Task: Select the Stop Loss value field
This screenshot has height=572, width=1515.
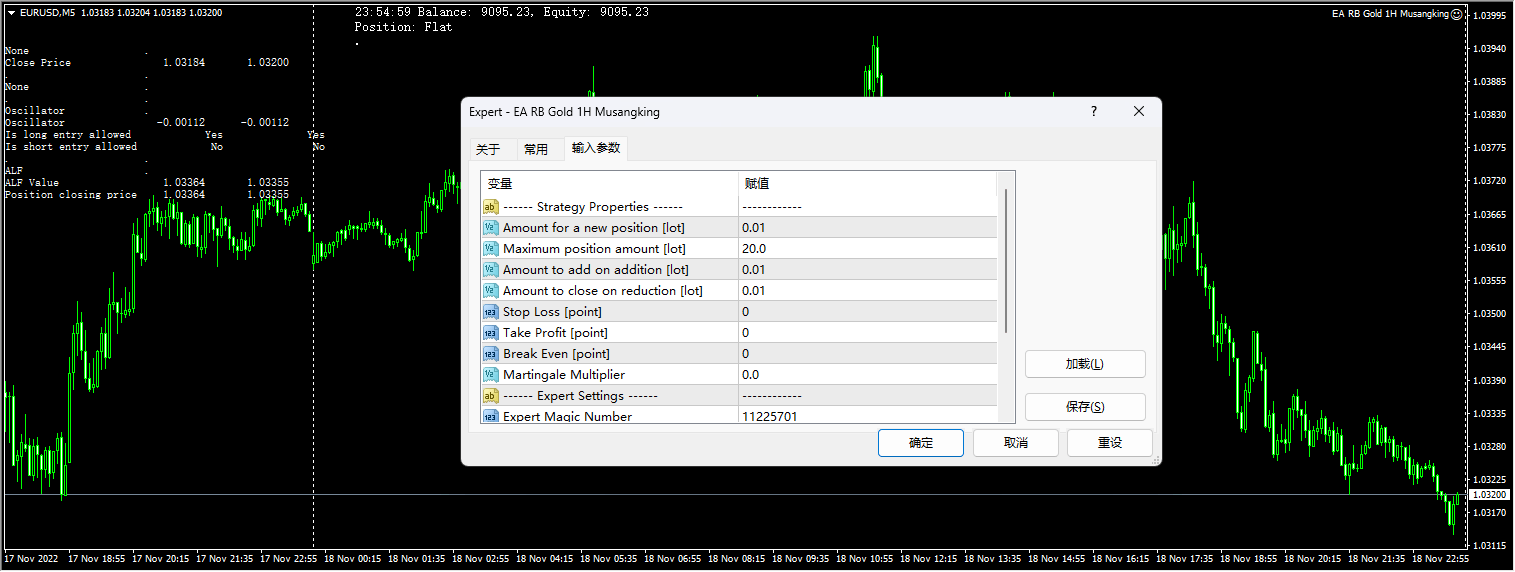Action: [x=867, y=312]
